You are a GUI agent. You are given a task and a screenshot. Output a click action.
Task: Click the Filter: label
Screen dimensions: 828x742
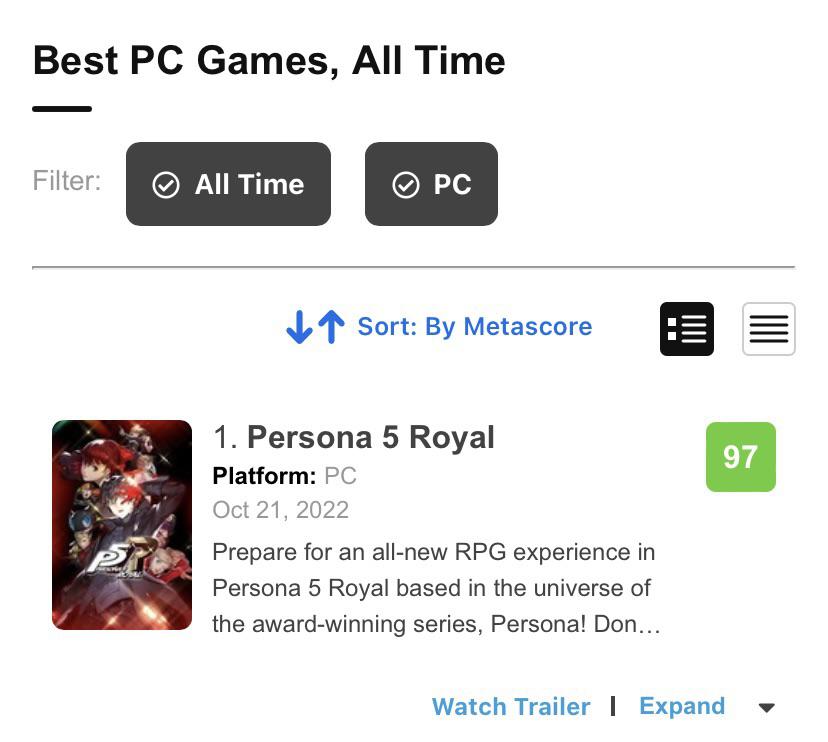click(67, 181)
